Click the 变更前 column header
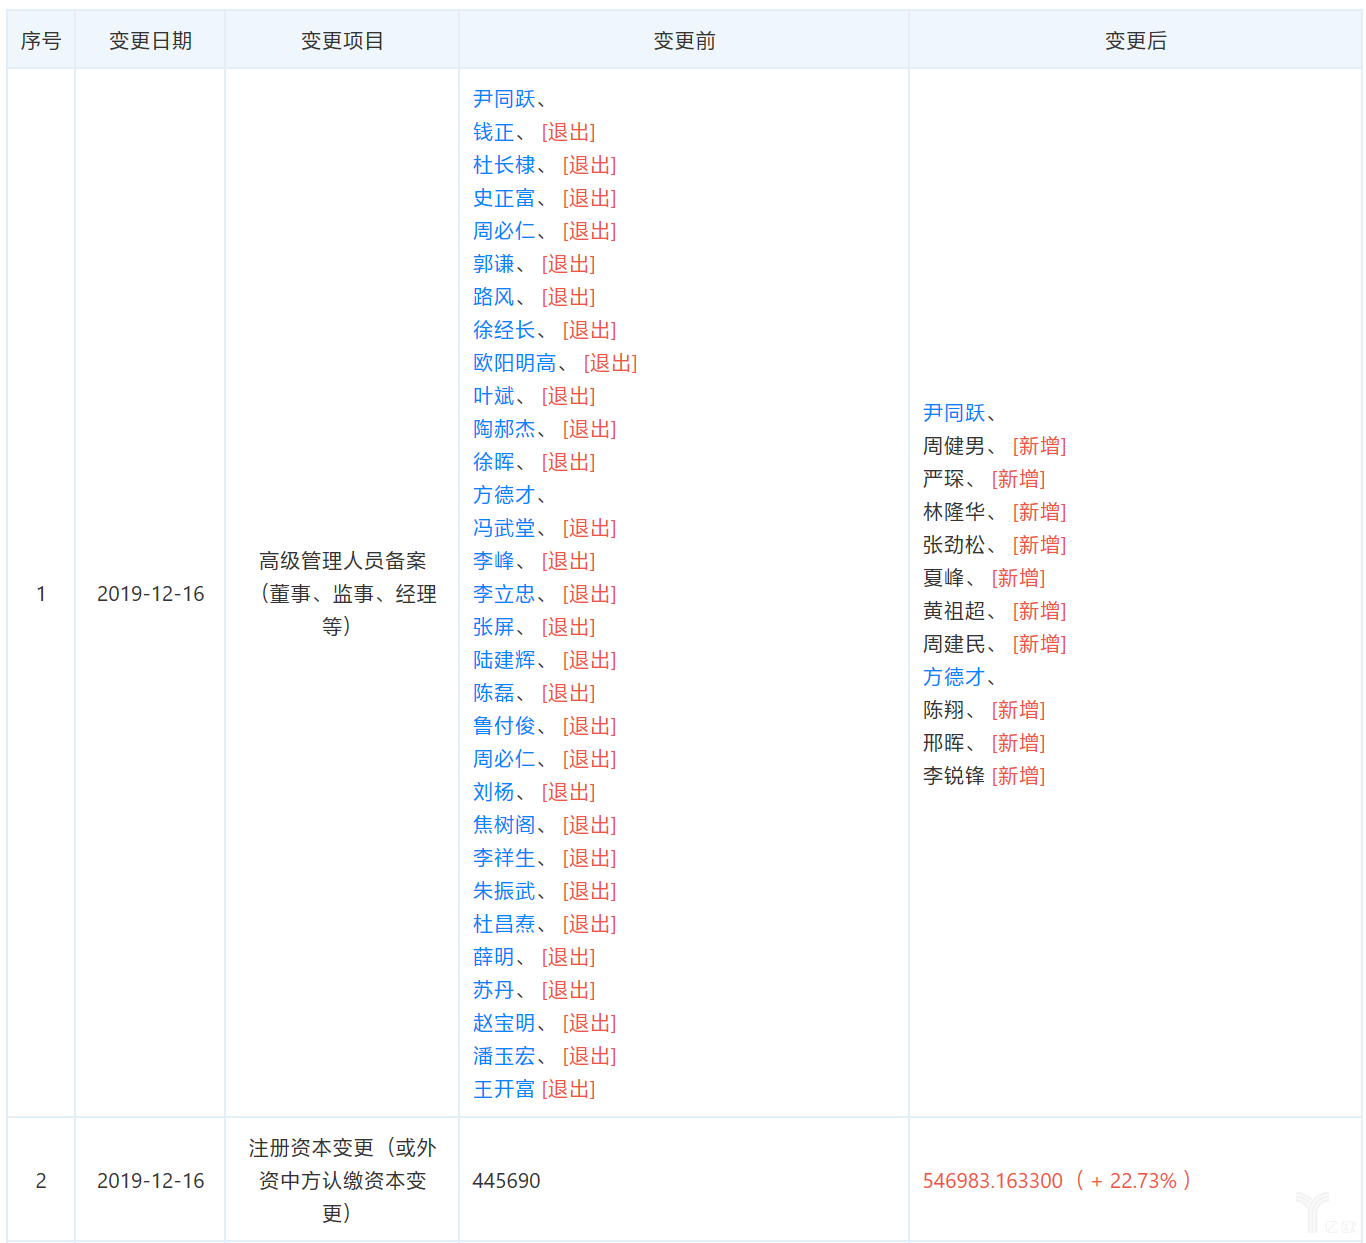The image size is (1366, 1243). click(x=684, y=41)
